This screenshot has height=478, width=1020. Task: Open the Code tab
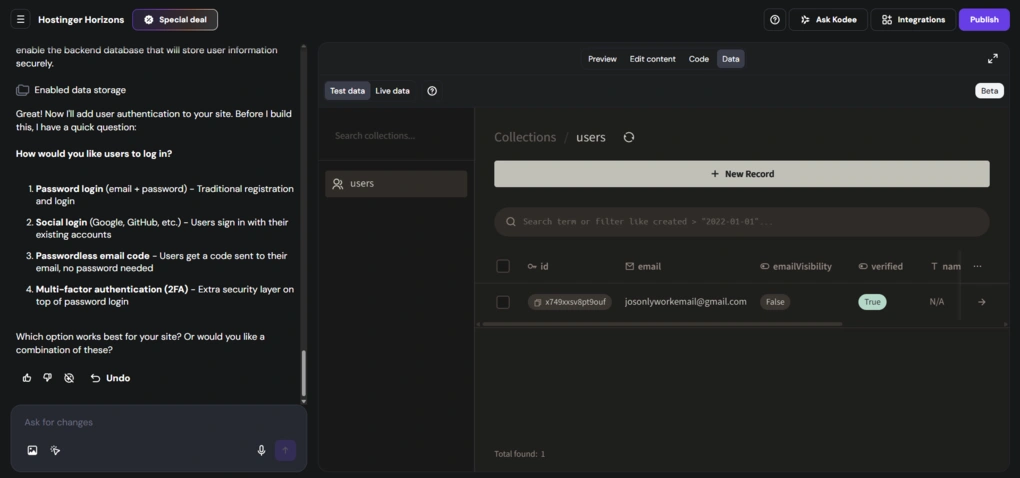click(x=699, y=59)
